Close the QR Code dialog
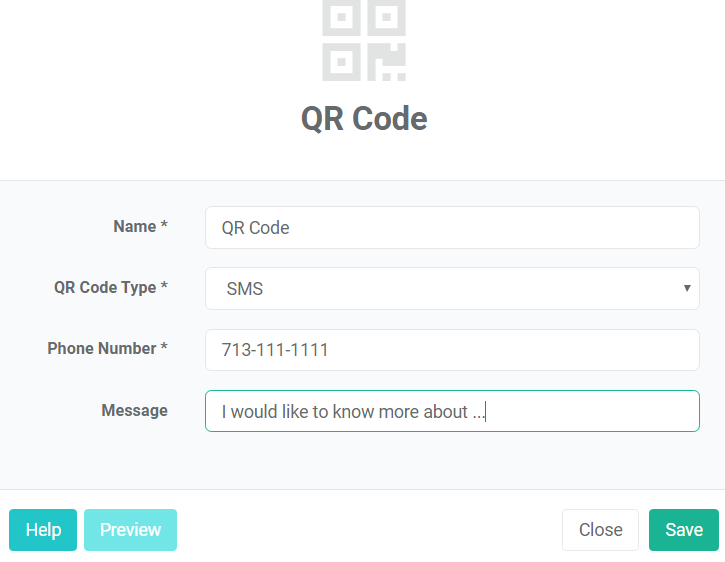This screenshot has width=725, height=562. pos(600,530)
